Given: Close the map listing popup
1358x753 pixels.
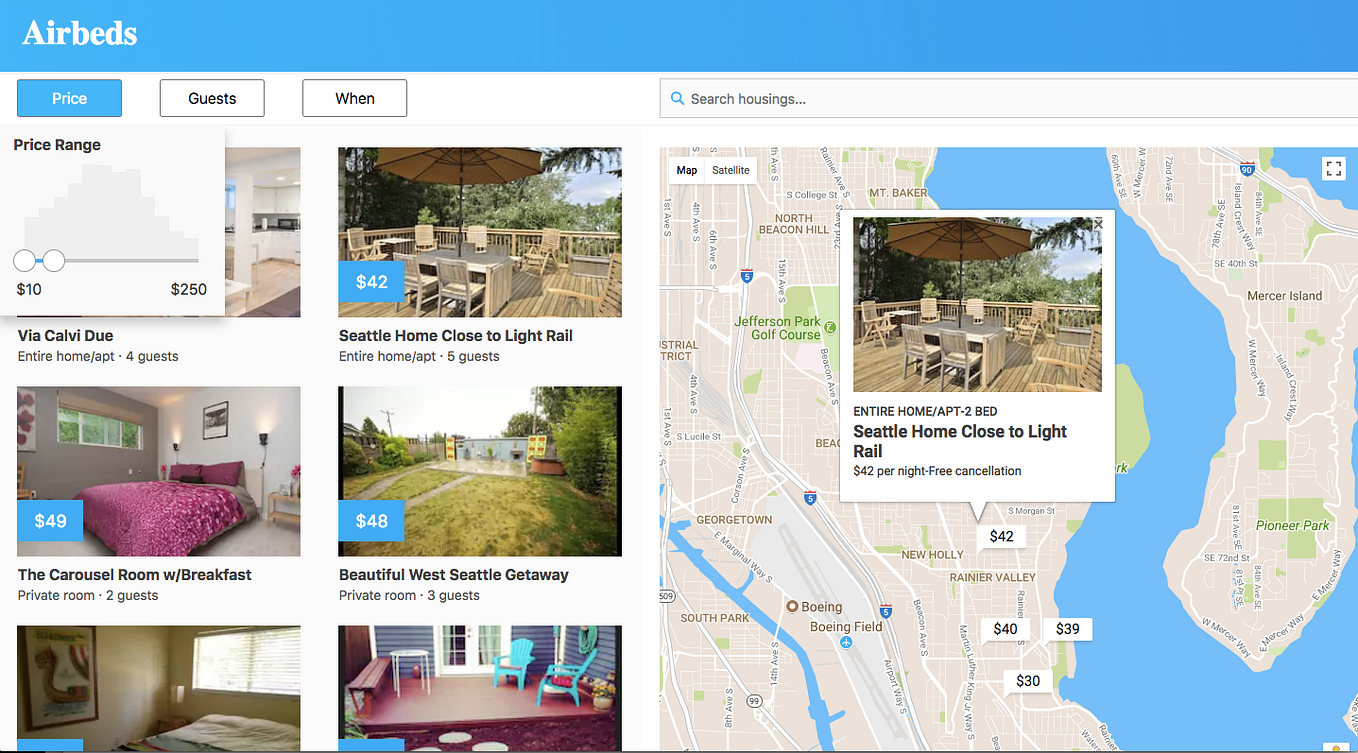Looking at the screenshot, I should pyautogui.click(x=1097, y=222).
